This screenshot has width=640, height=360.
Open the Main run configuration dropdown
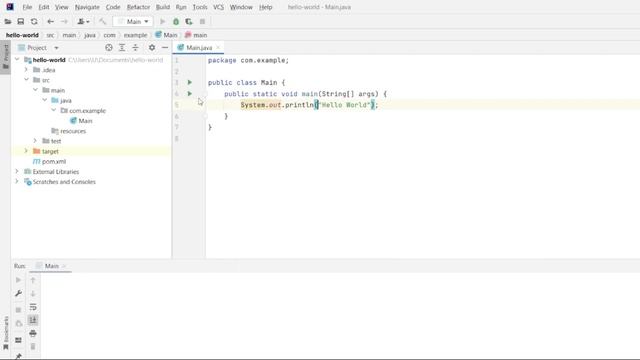click(133, 22)
